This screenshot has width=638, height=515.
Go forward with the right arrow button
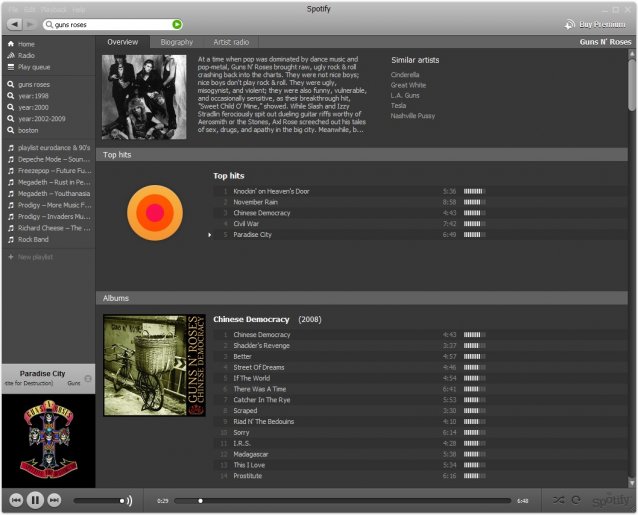(x=29, y=24)
